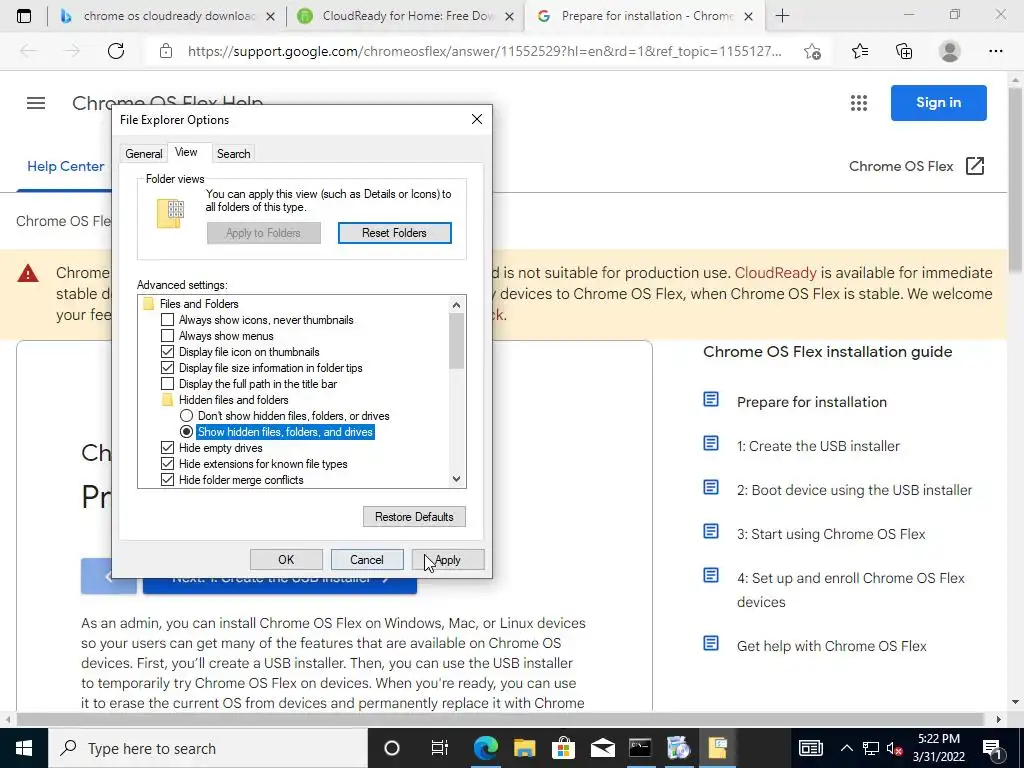
Task: Open the Google apps grid icon
Action: pos(859,103)
